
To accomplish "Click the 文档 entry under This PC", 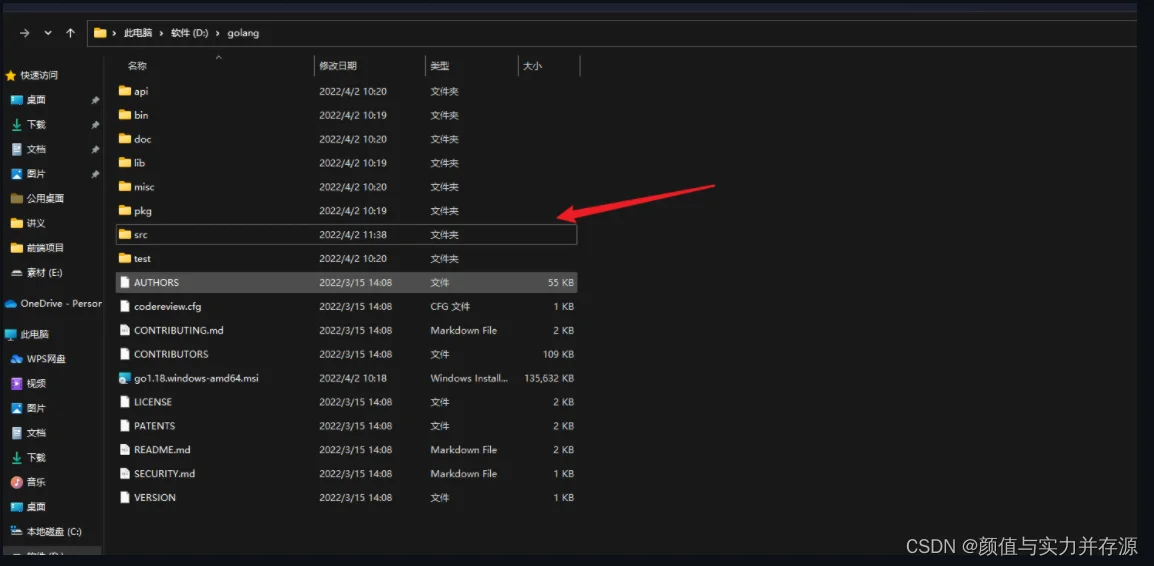I will [x=36, y=433].
